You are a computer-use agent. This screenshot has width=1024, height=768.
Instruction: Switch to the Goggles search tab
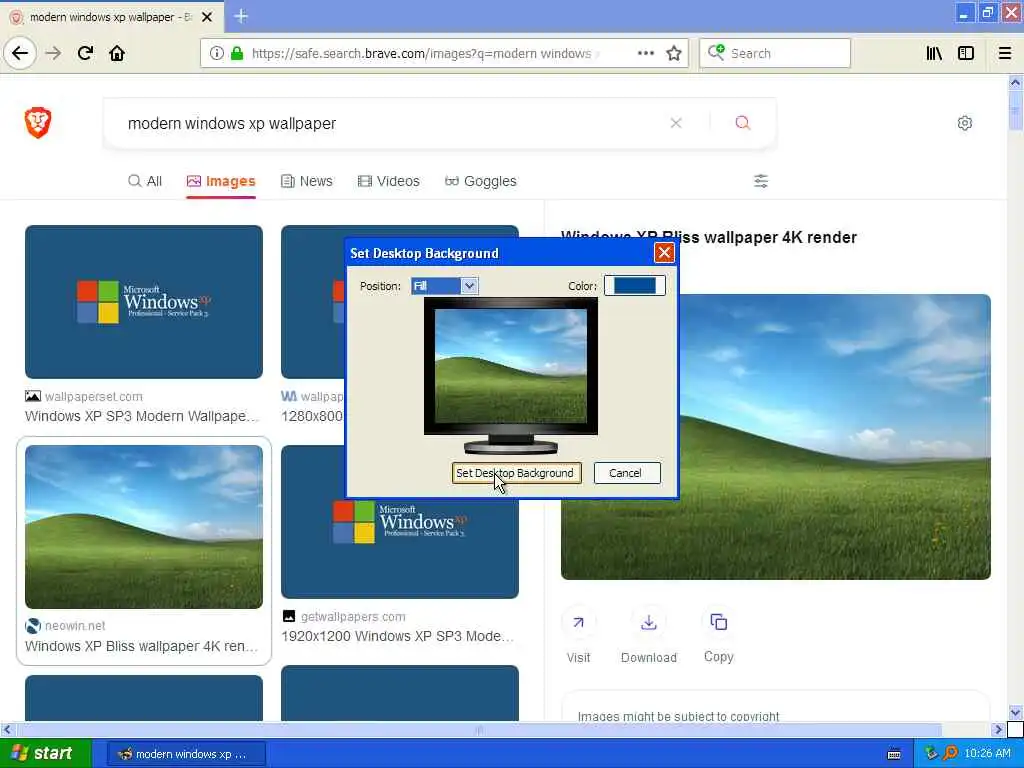pyautogui.click(x=481, y=181)
